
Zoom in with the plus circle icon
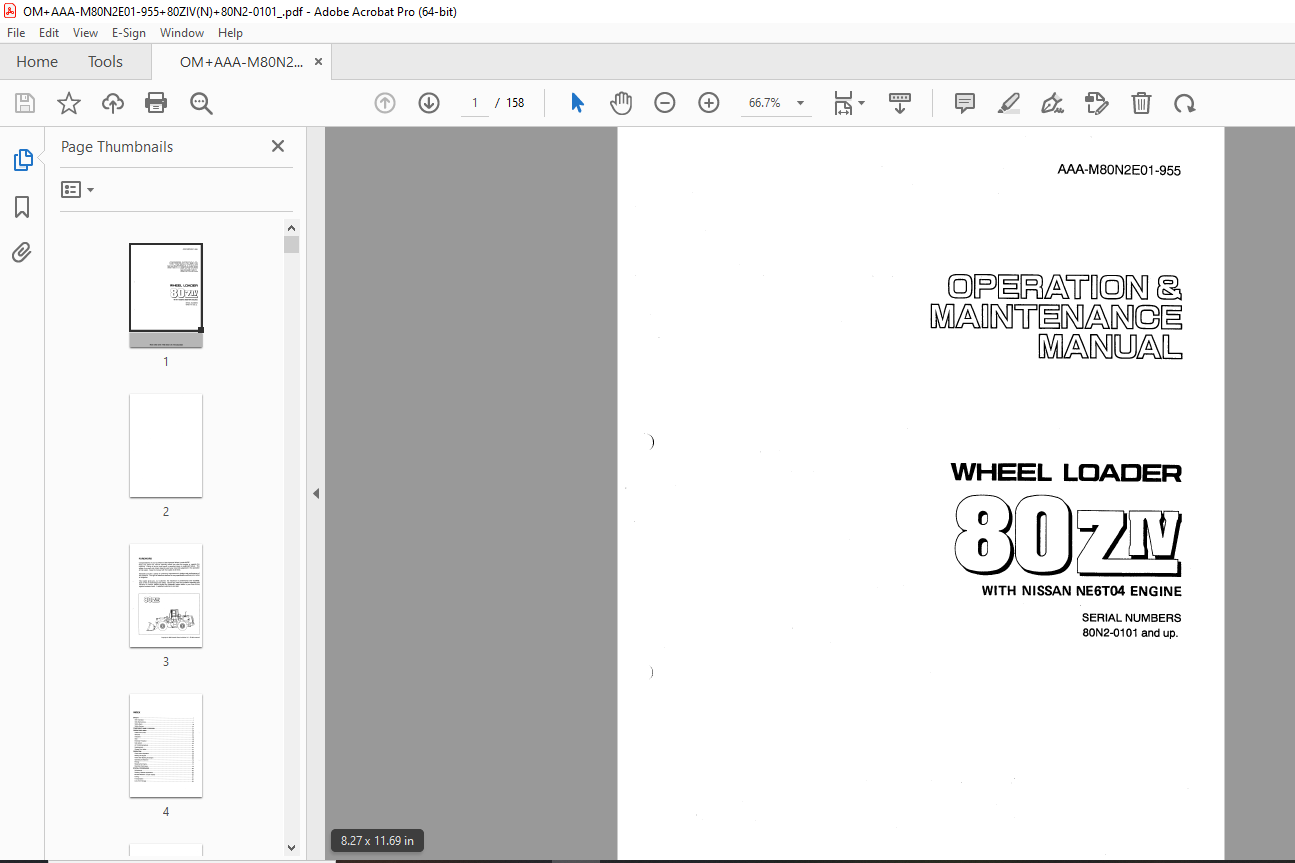(709, 103)
